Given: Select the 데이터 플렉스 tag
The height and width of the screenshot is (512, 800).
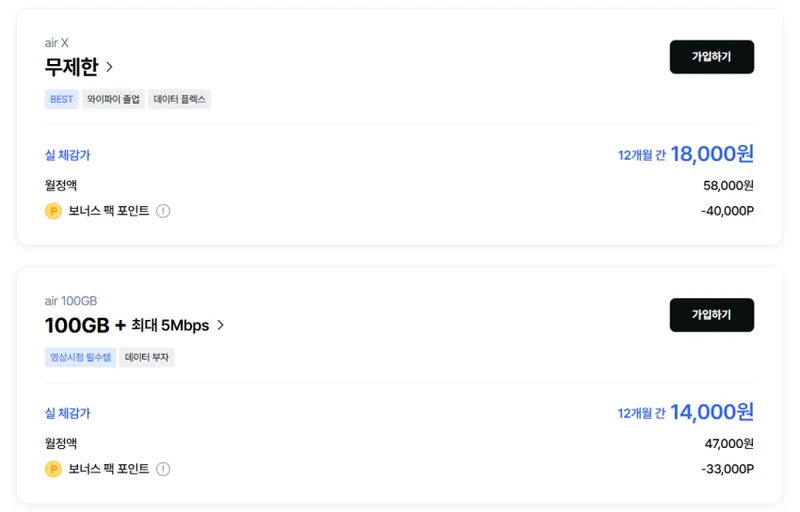Looking at the screenshot, I should [180, 99].
